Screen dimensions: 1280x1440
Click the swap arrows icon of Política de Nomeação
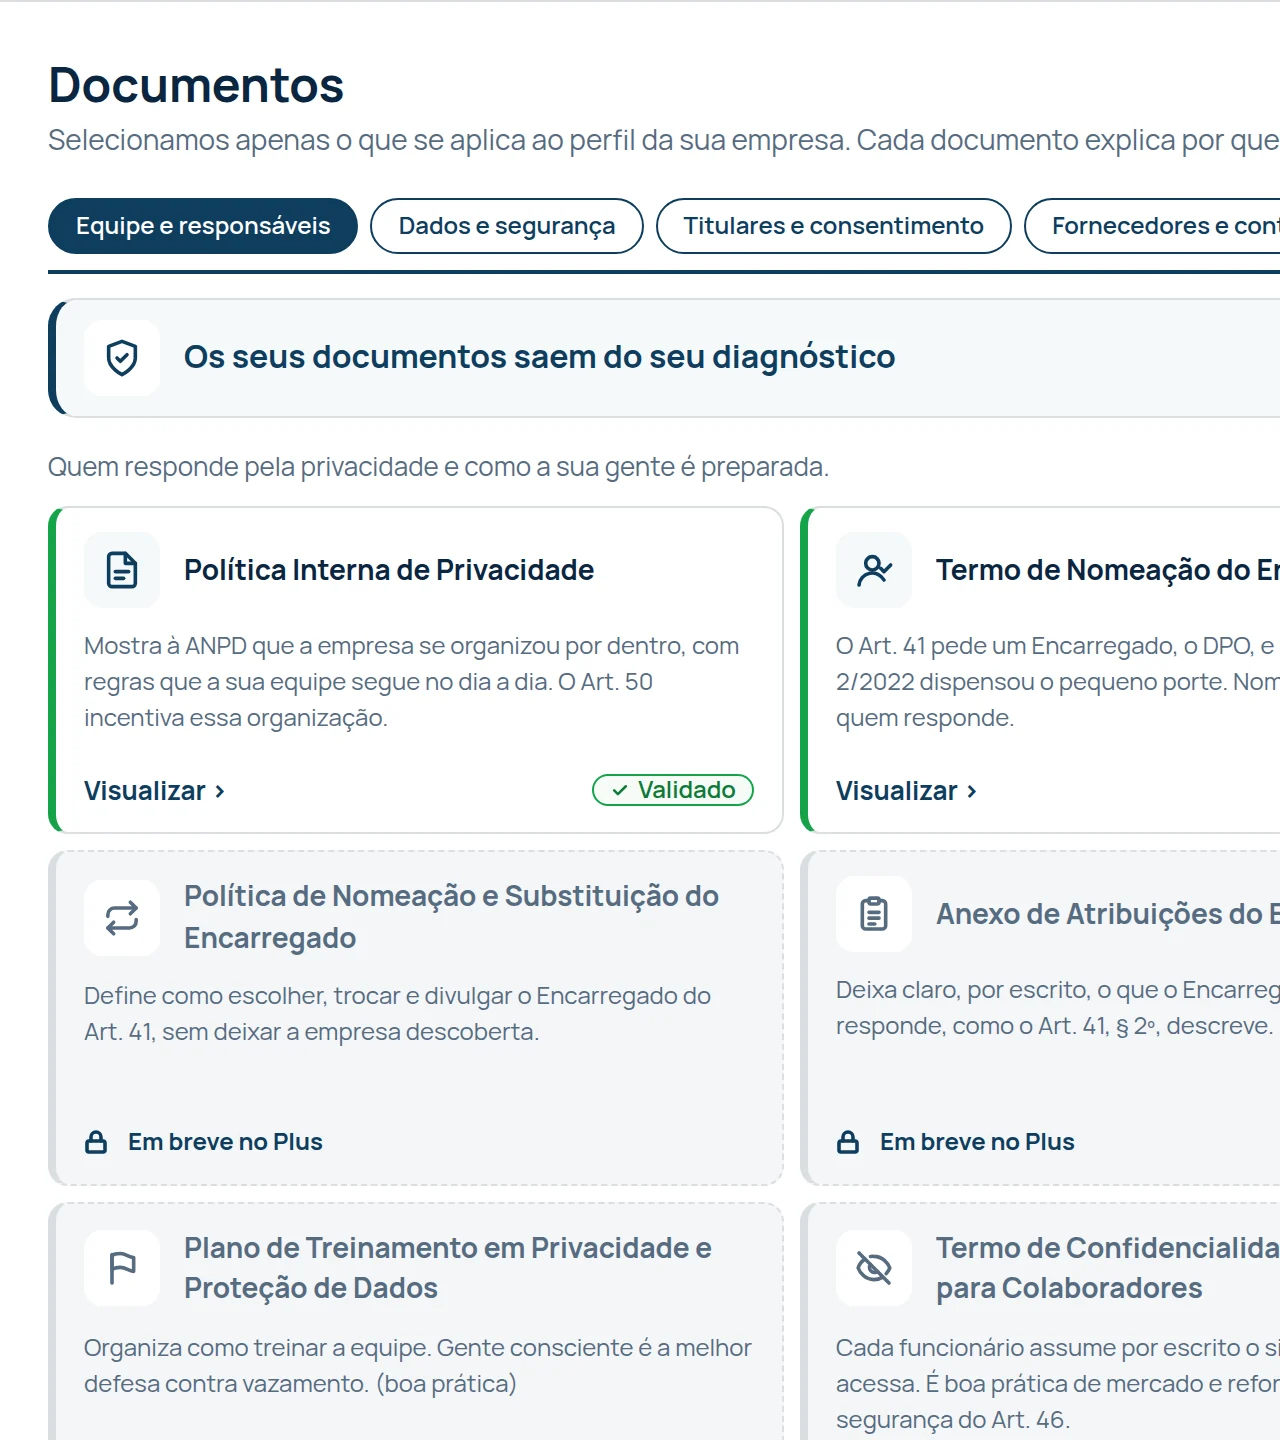(x=122, y=918)
